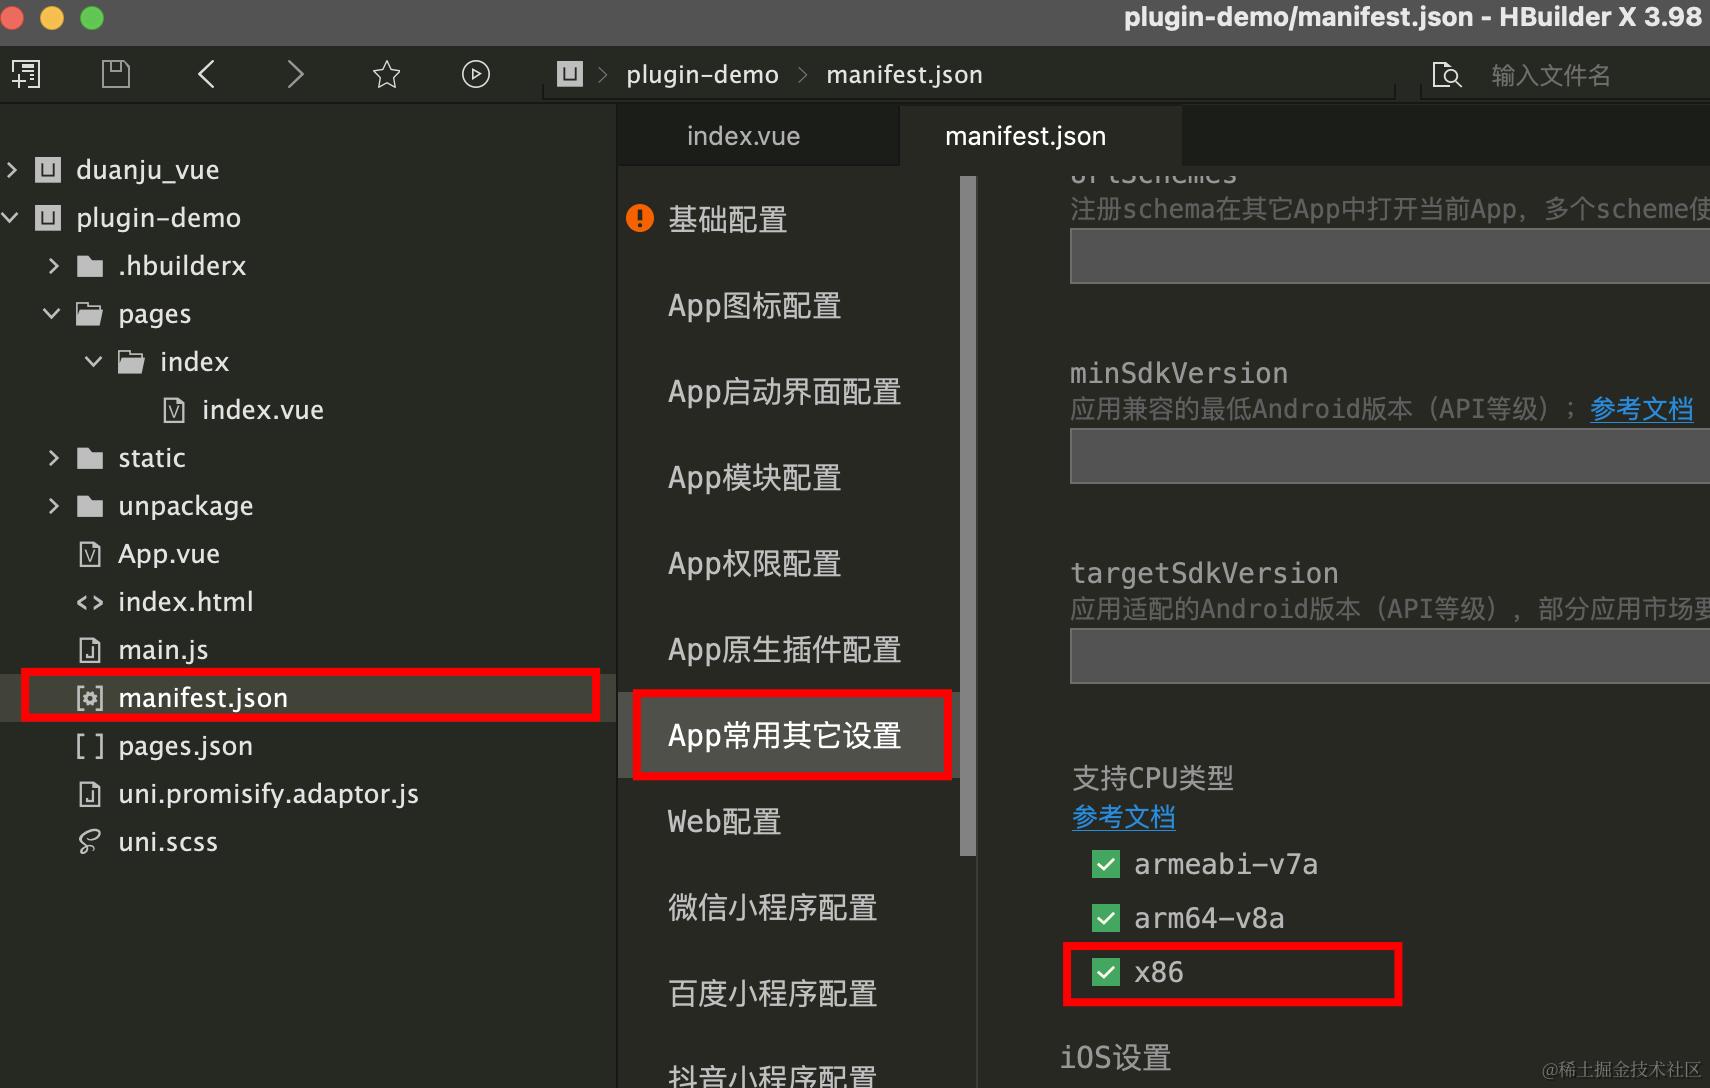Click the run play icon in toolbar
Image resolution: width=1710 pixels, height=1088 pixels.
[x=476, y=74]
